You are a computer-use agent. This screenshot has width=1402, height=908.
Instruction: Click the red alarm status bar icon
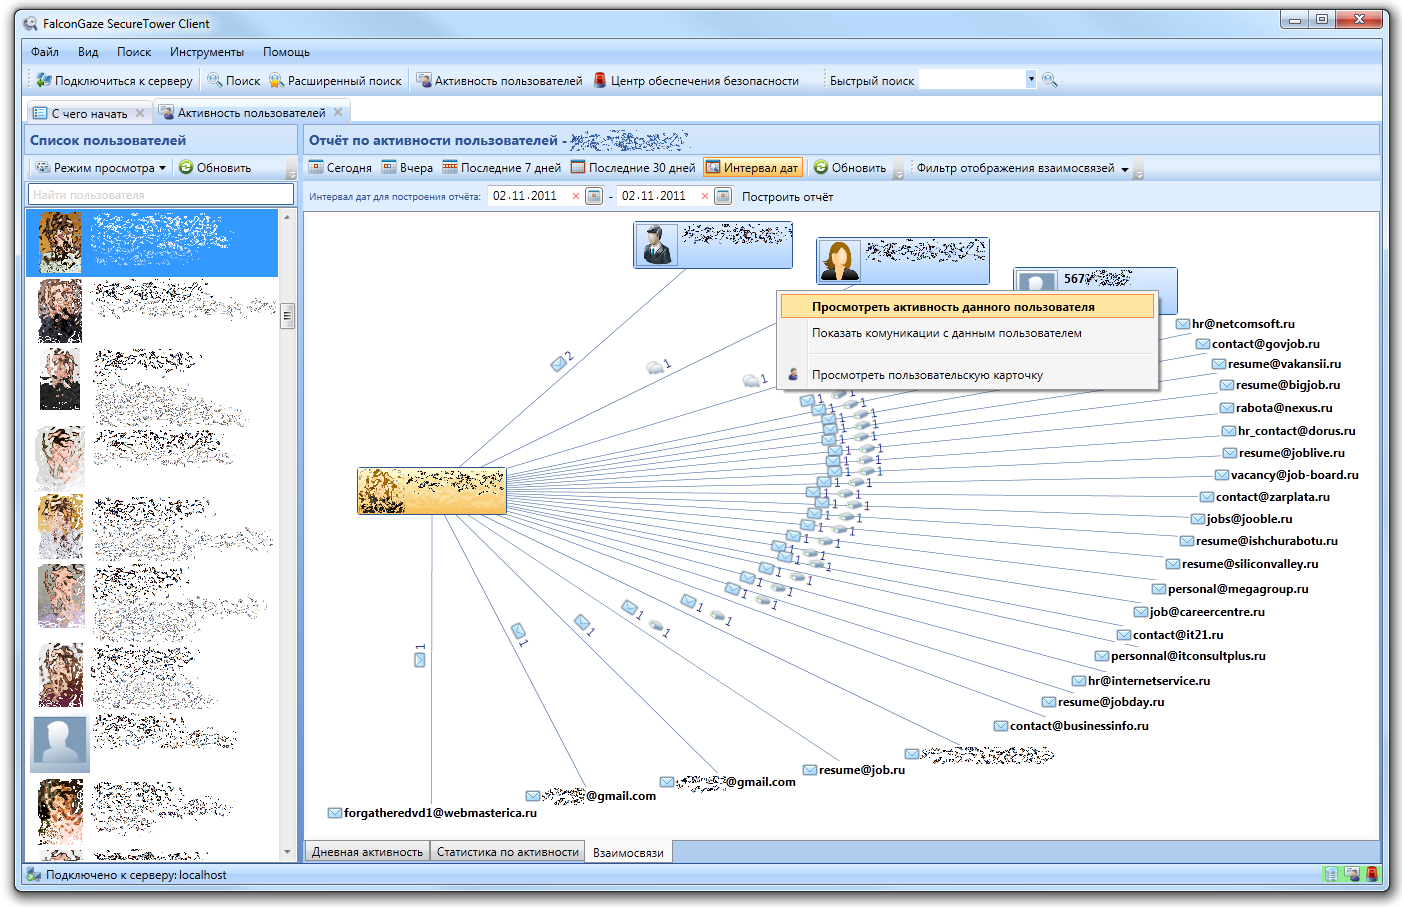tap(1372, 874)
